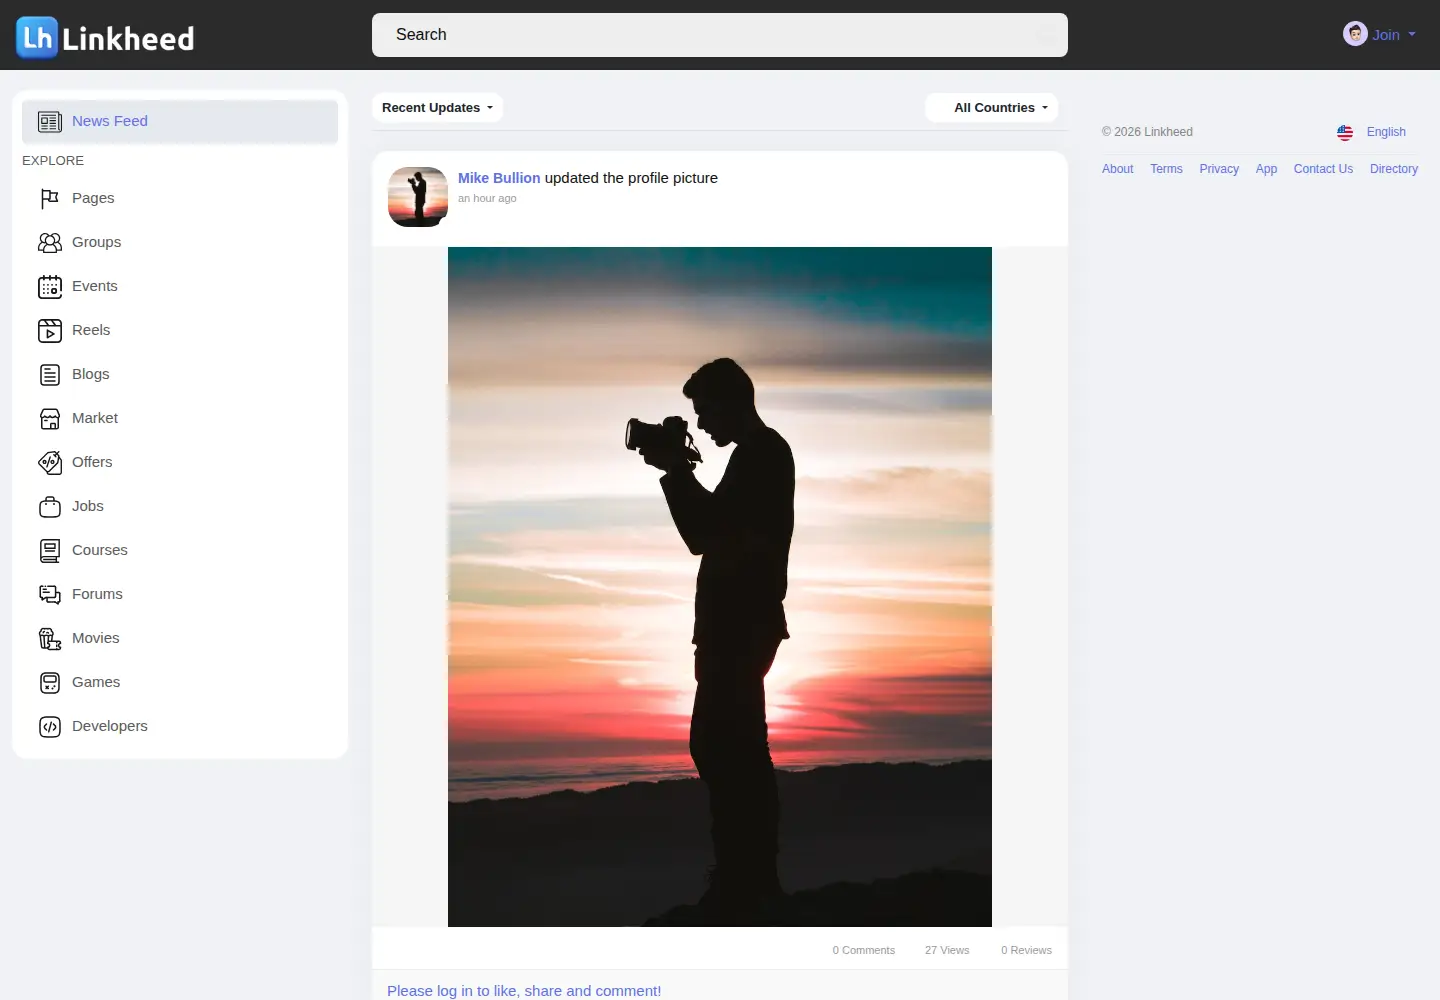Open the English language selector
The image size is (1440, 1000).
coord(1386,132)
